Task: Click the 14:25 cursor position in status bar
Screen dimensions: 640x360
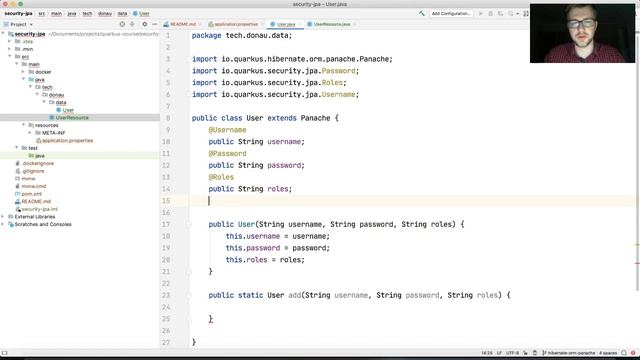Action: click(x=487, y=353)
